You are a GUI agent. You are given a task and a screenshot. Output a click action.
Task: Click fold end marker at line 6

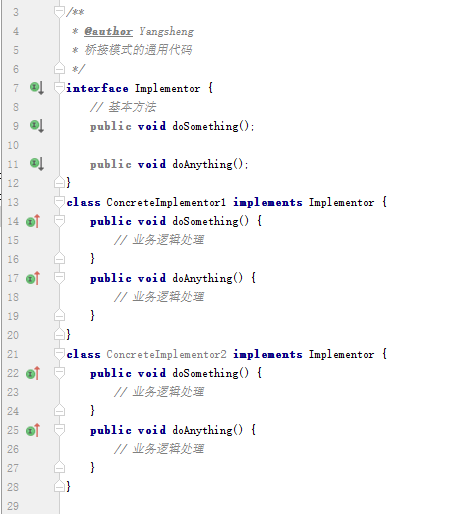pos(59,68)
